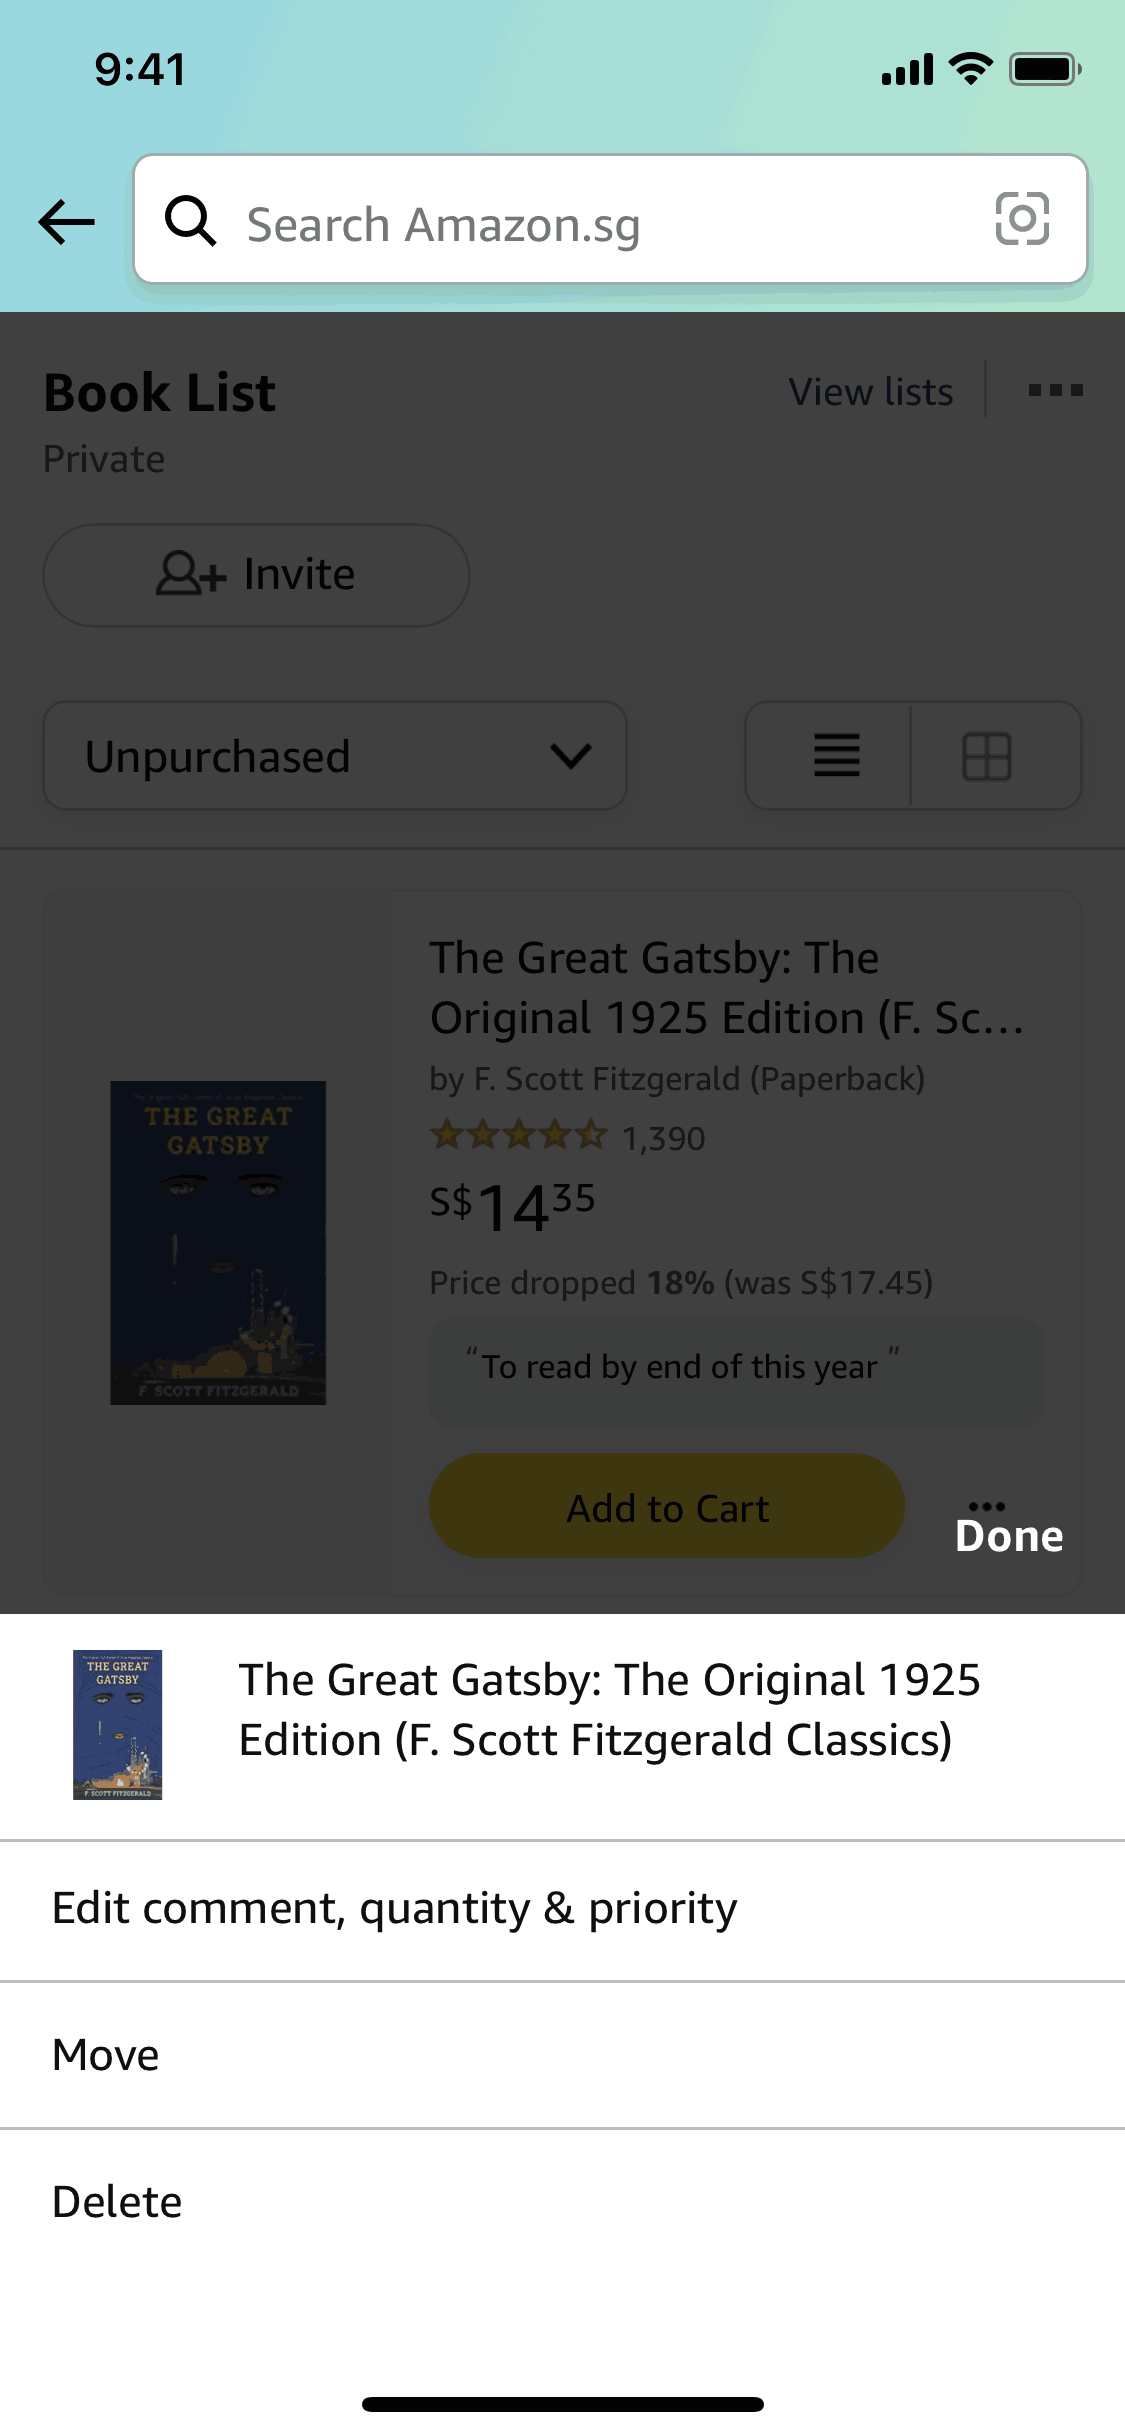Image resolution: width=1125 pixels, height=2436 pixels.
Task: Select Edit comment, quantity & priority
Action: (x=395, y=1908)
